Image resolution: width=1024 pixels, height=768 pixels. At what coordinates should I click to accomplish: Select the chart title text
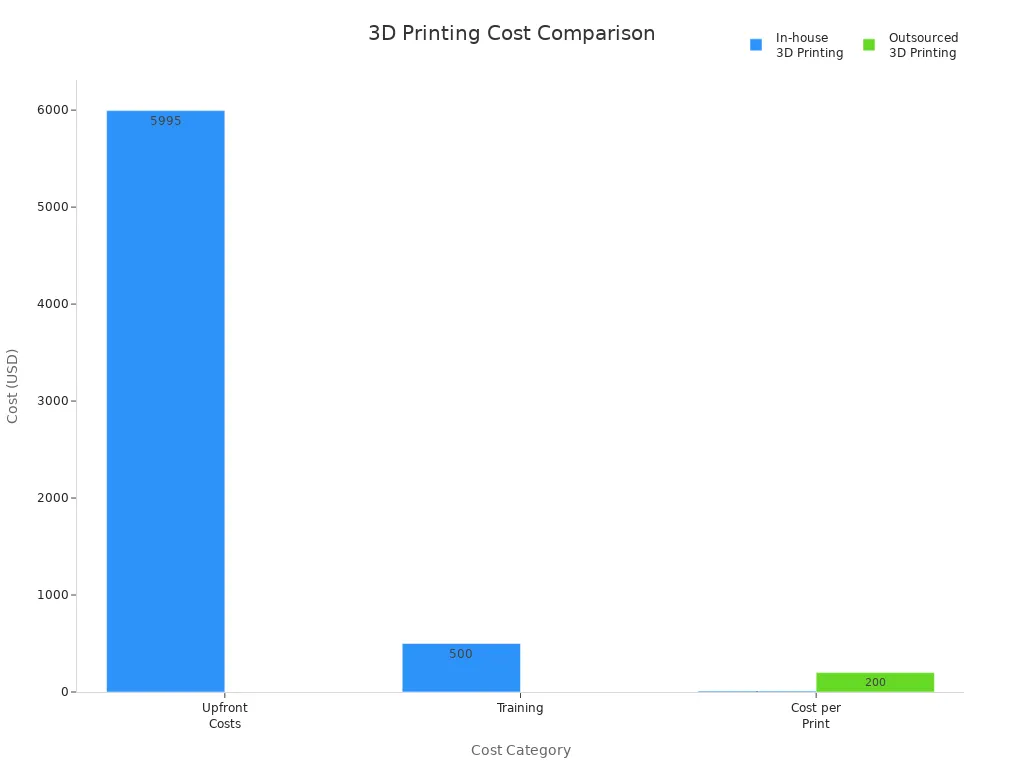[511, 33]
